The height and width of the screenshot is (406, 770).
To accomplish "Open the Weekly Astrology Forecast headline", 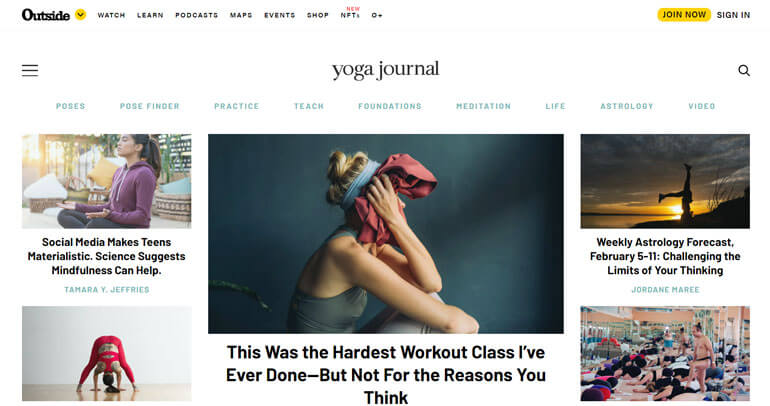I will click(665, 256).
